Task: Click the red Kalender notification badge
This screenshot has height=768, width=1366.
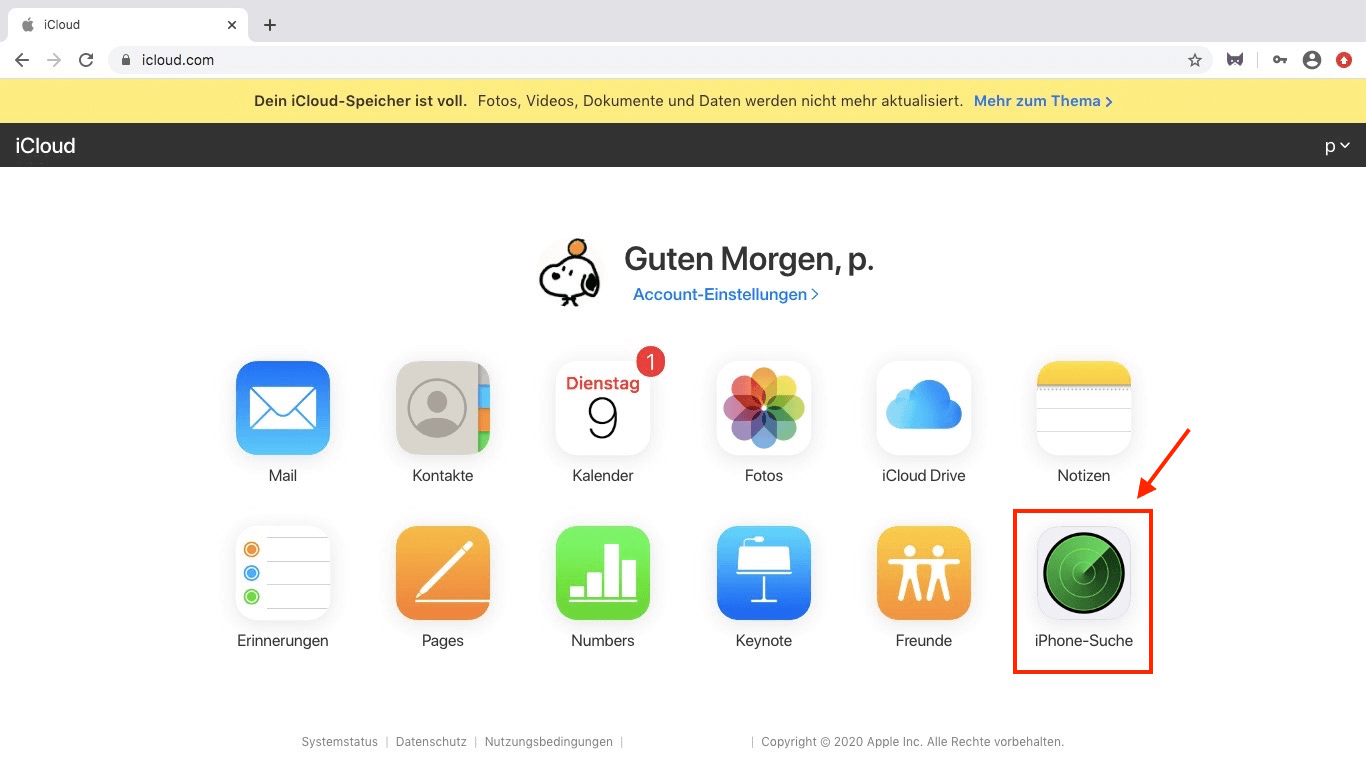Action: click(x=650, y=361)
